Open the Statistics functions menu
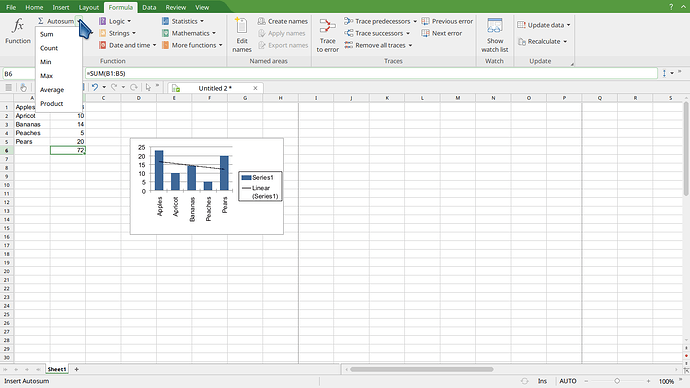690x388 pixels. click(183, 21)
